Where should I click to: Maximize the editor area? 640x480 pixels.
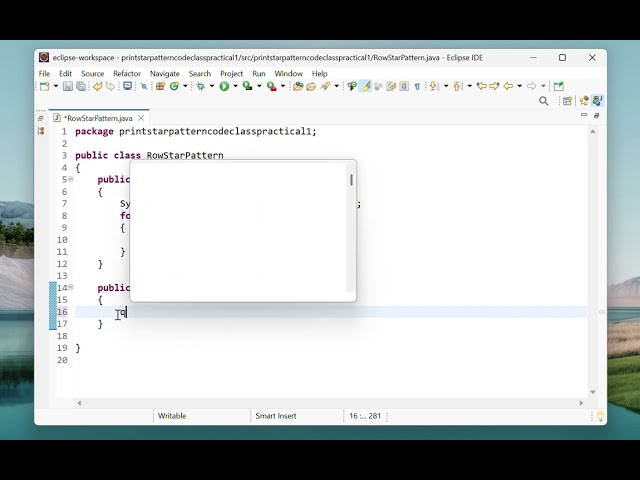pos(596,116)
